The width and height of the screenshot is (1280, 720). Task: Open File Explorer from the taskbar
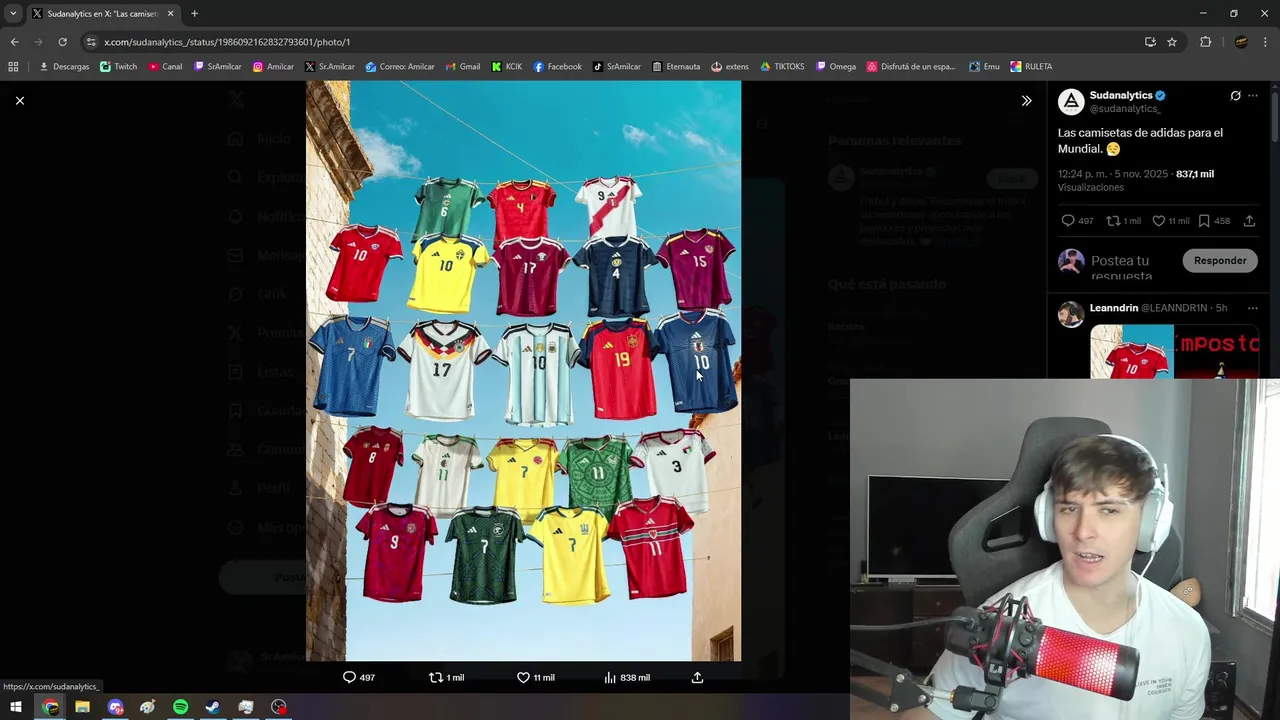tap(83, 707)
